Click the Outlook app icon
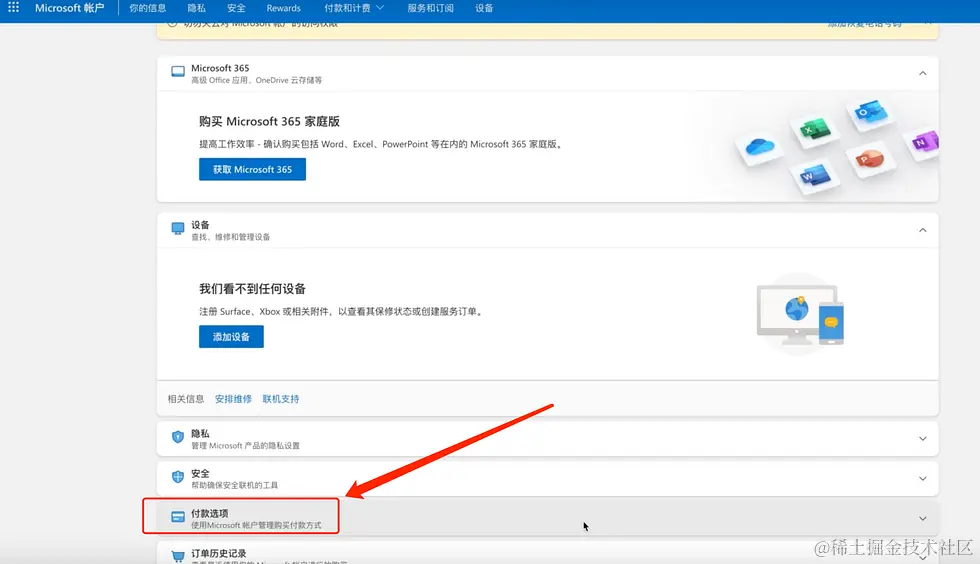 [871, 113]
